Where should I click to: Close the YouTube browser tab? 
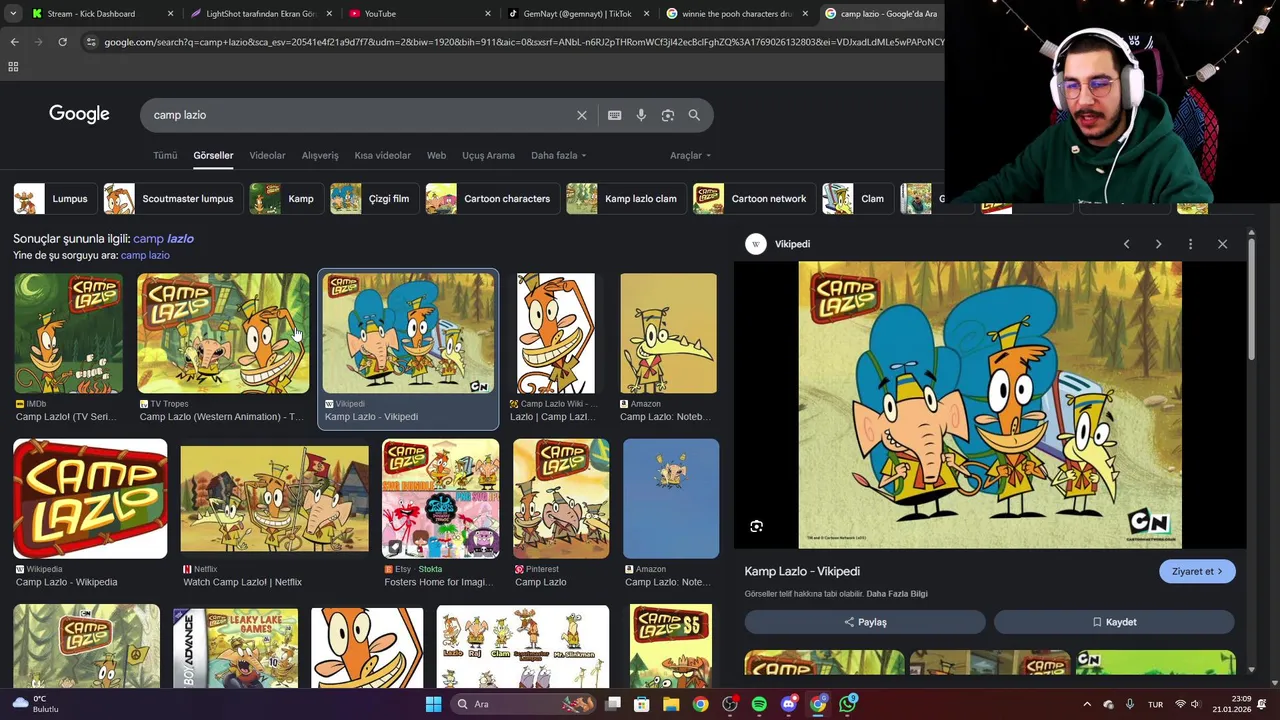(x=488, y=14)
